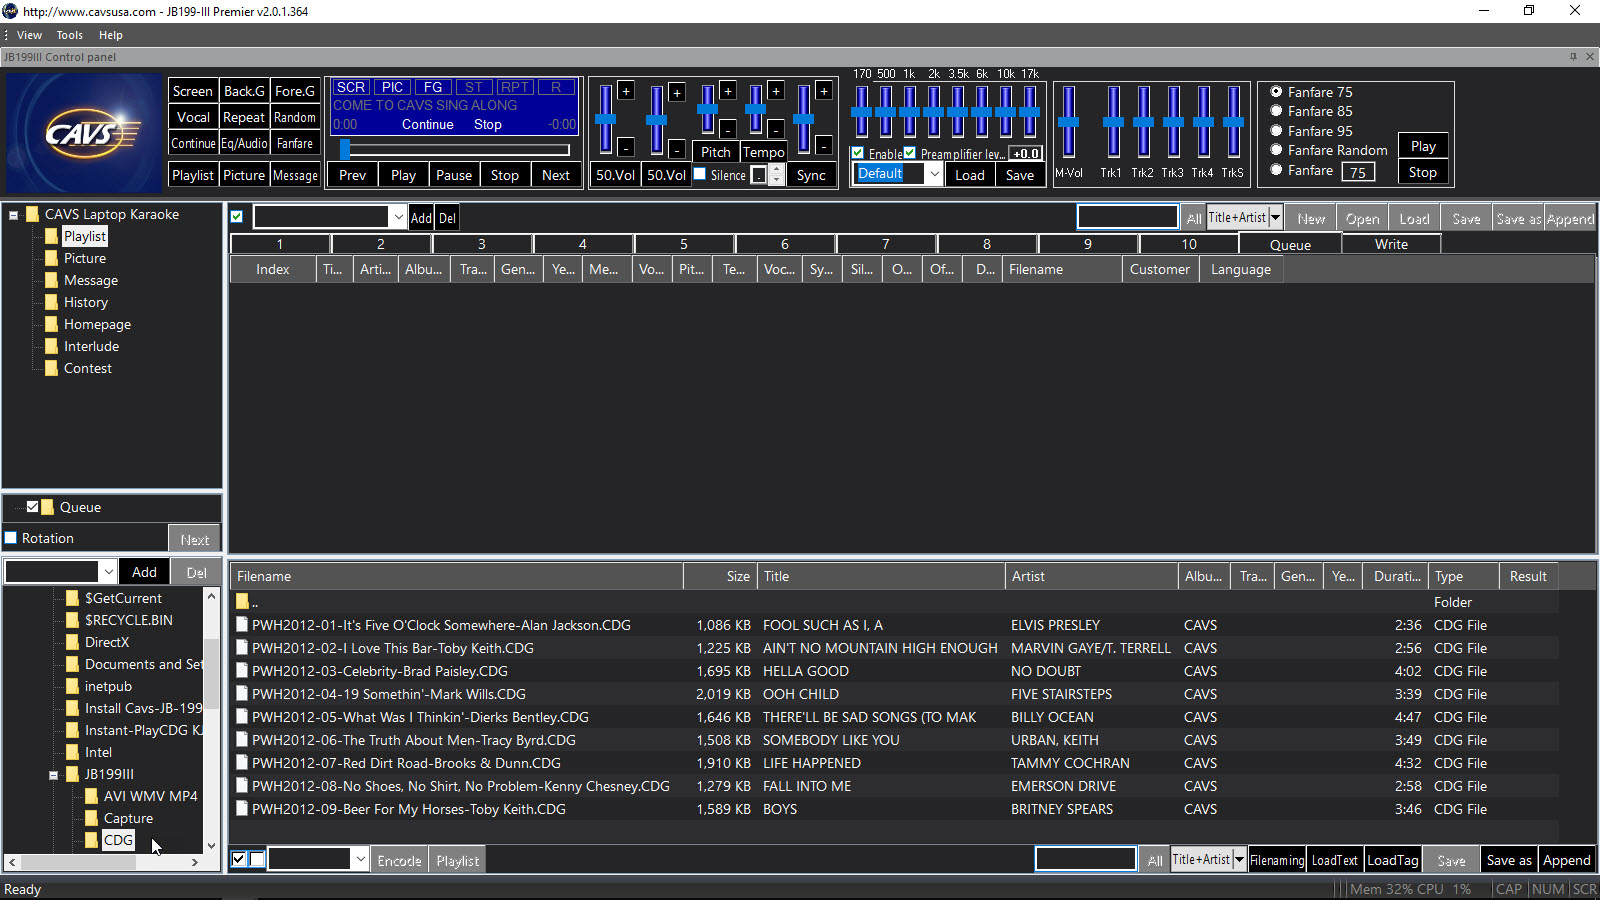Viewport: 1600px width, 900px height.
Task: Open the View menu
Action: tap(29, 35)
